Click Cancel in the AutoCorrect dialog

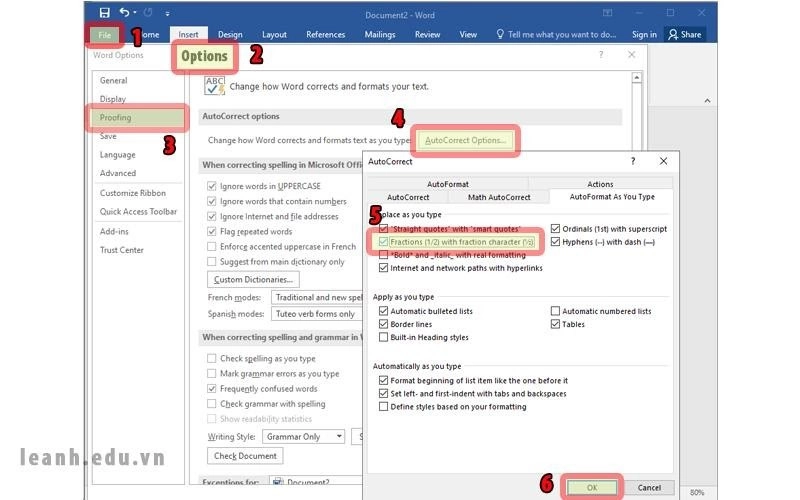coord(649,488)
